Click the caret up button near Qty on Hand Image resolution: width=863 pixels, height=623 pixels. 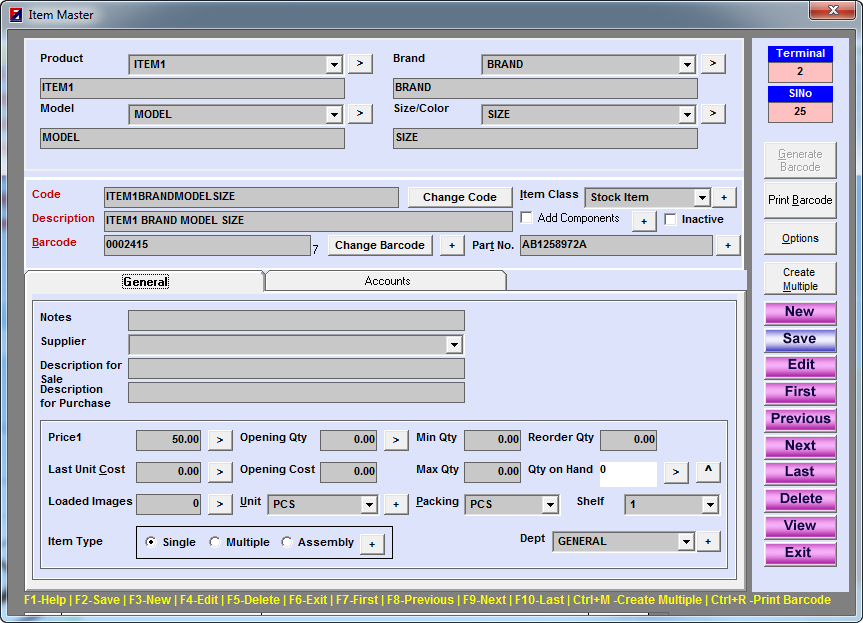tap(708, 472)
